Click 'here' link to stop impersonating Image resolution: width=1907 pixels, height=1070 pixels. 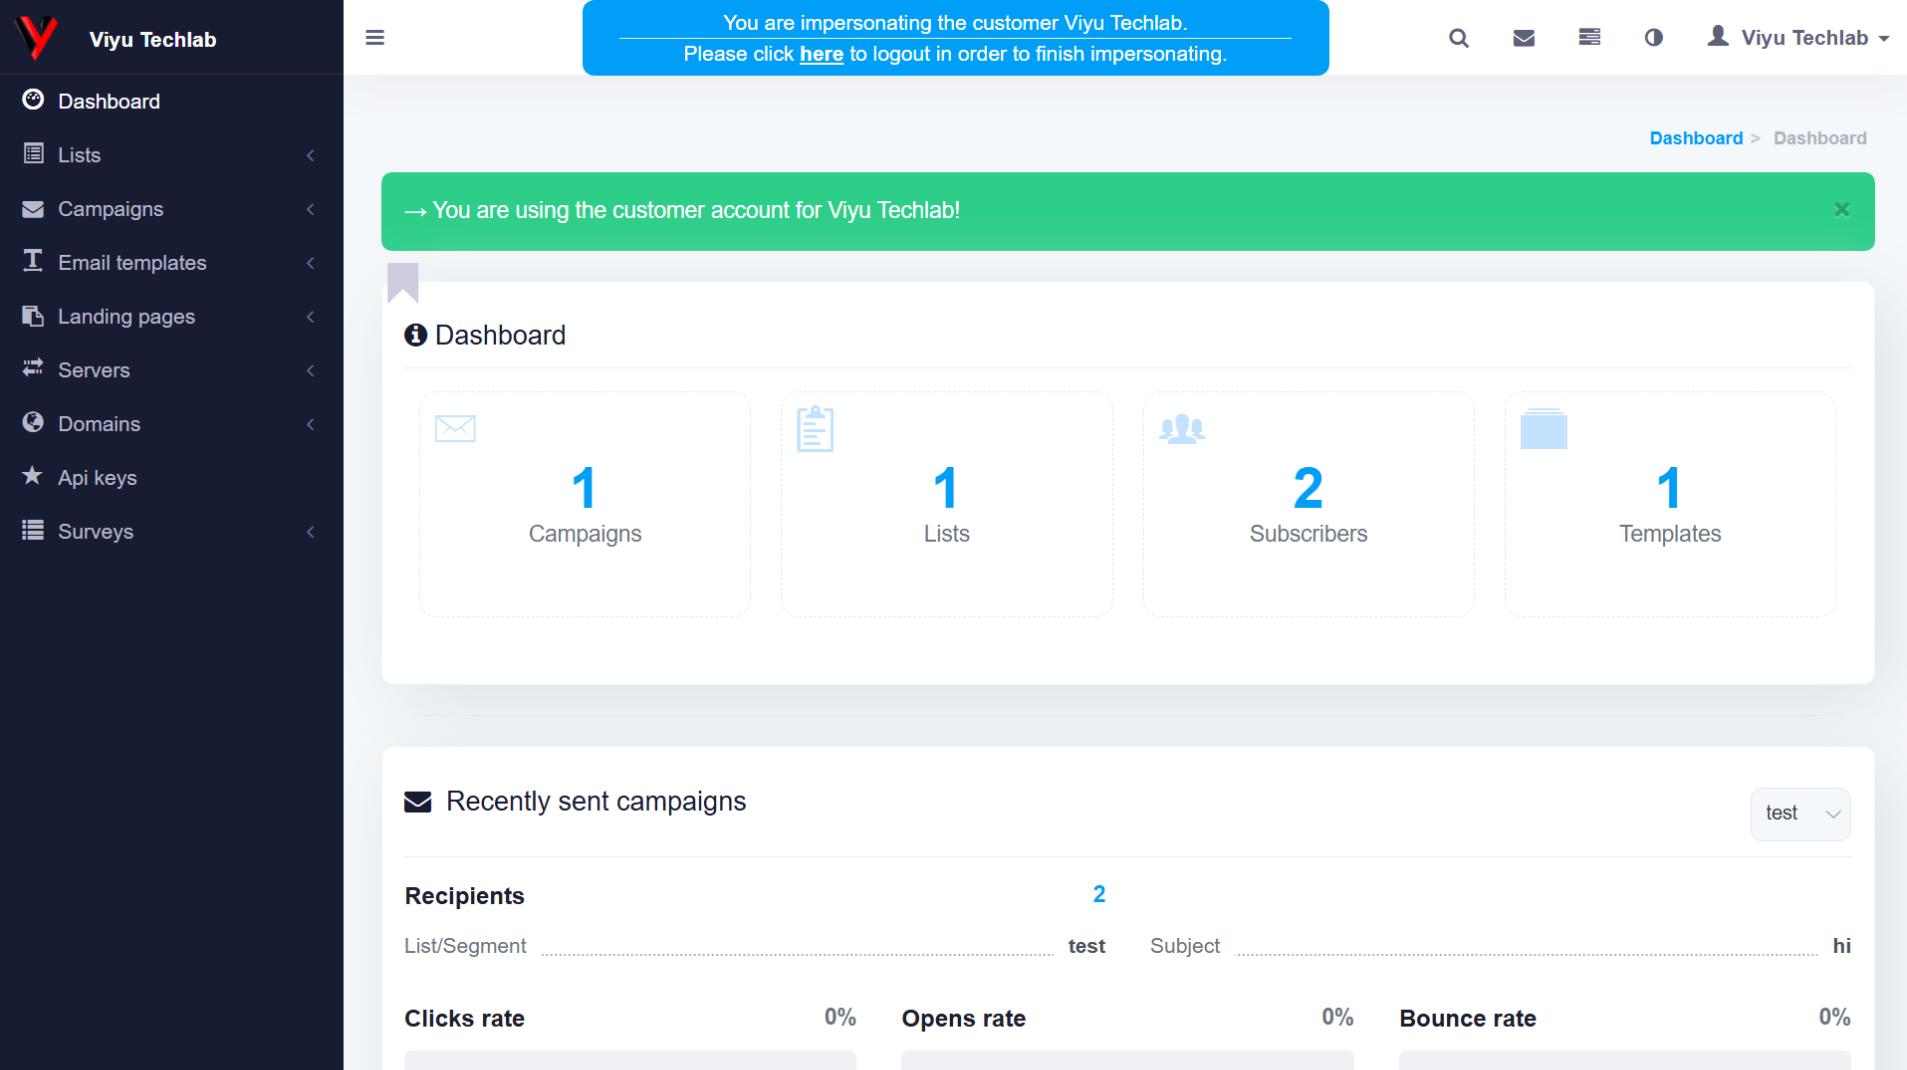(x=821, y=54)
